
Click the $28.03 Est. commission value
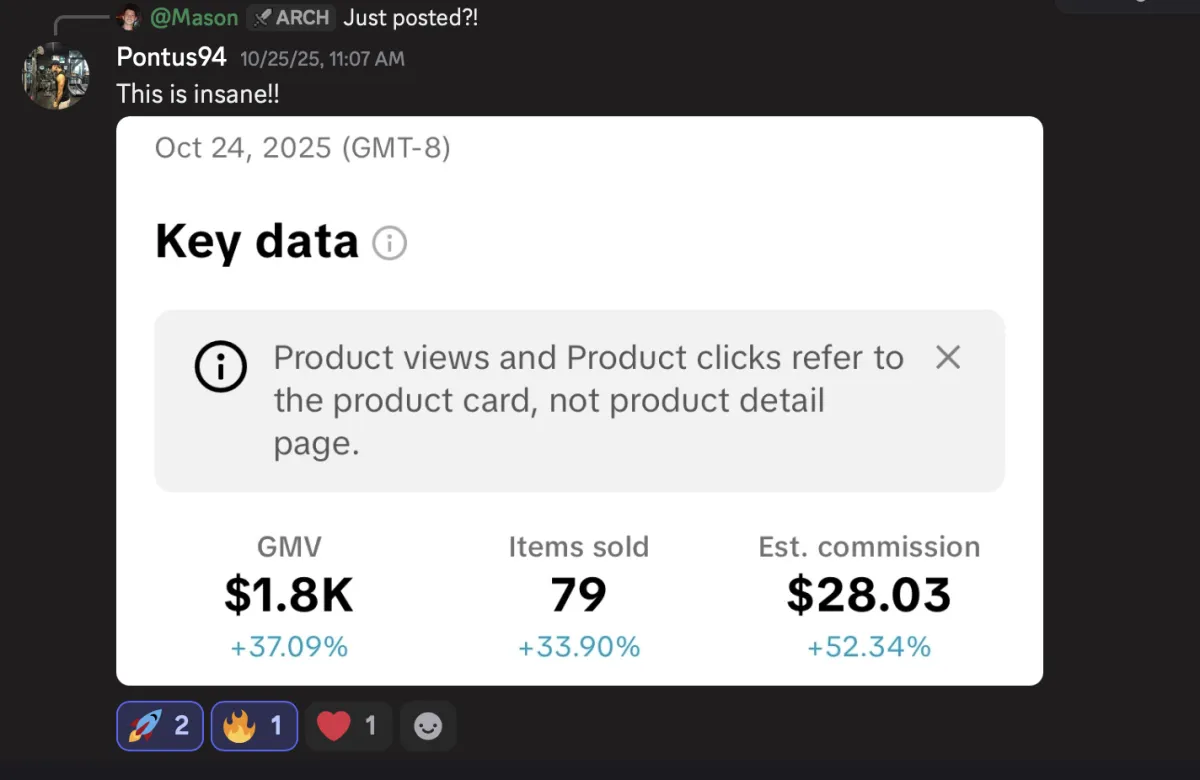pos(868,595)
